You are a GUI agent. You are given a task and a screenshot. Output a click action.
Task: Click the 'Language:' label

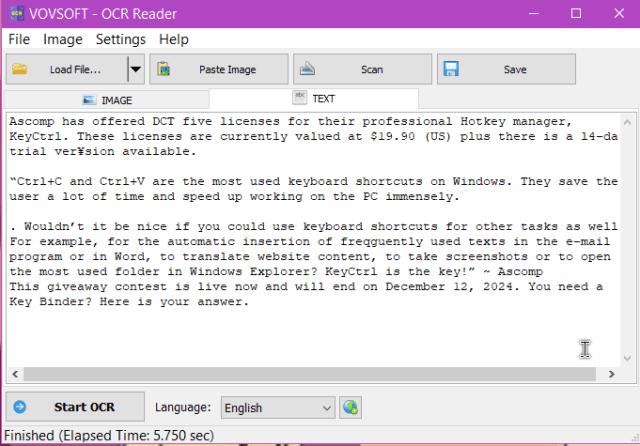pyautogui.click(x=183, y=407)
